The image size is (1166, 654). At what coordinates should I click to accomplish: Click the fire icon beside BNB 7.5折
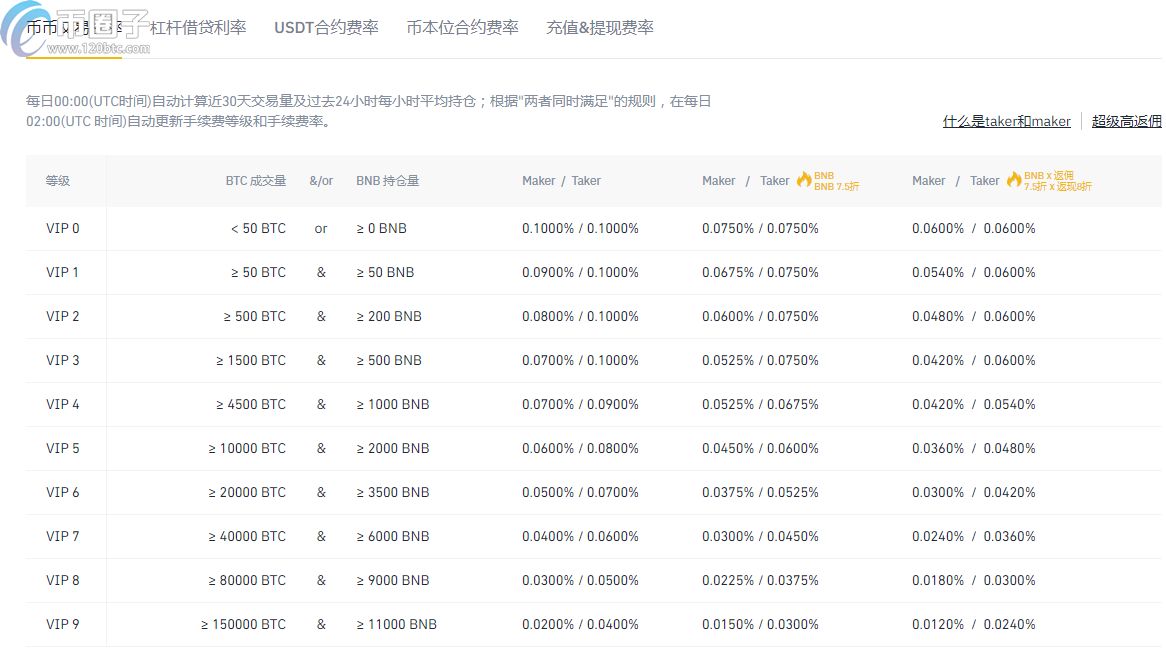coord(804,180)
